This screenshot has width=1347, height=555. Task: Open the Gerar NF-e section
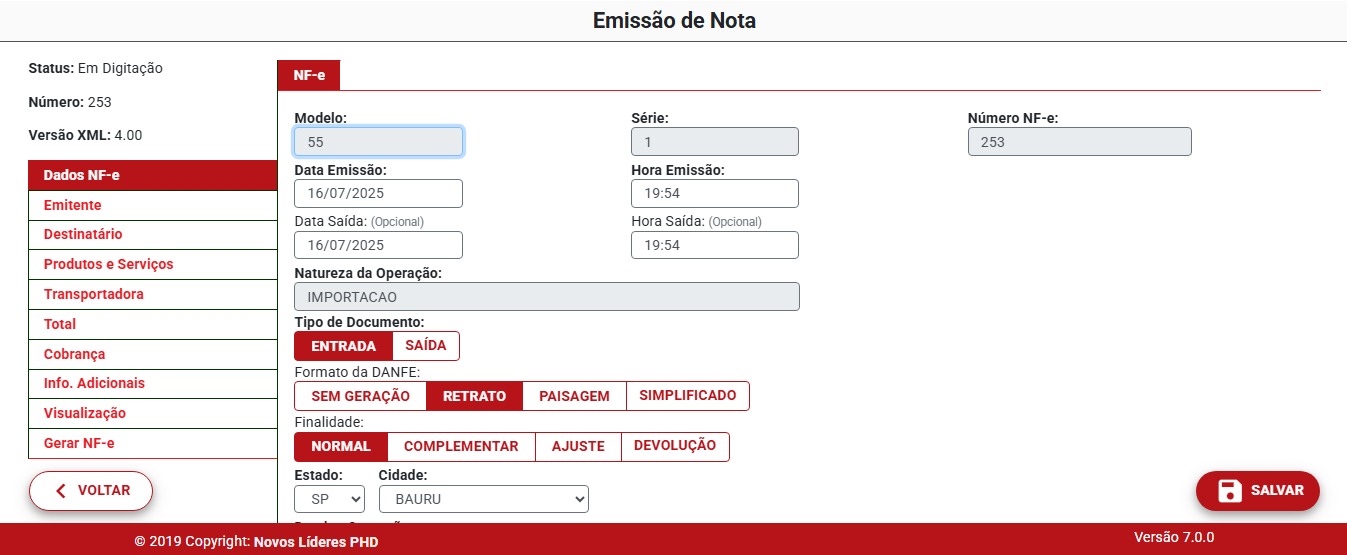86,443
